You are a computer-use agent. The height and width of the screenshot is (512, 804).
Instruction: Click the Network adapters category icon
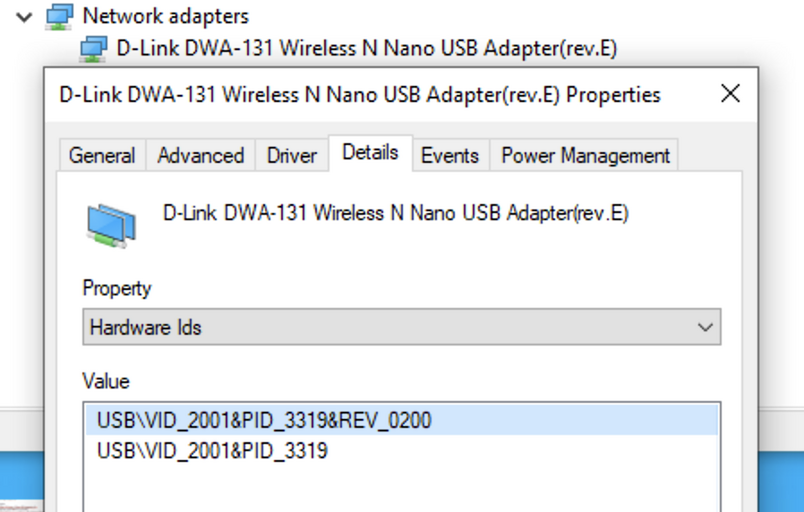(x=59, y=17)
